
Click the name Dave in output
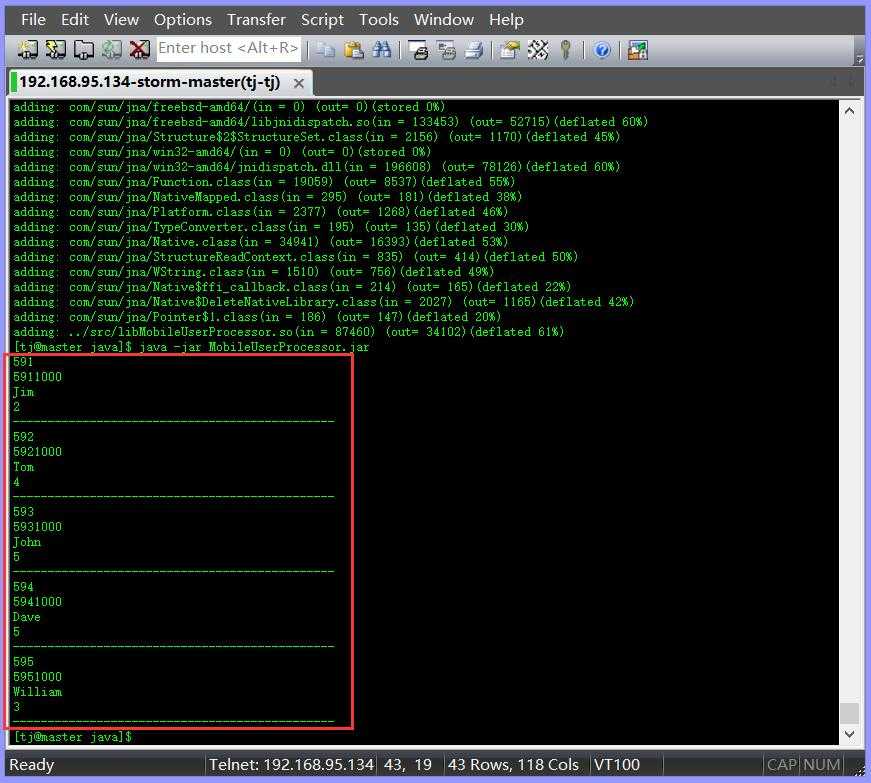pyautogui.click(x=27, y=617)
